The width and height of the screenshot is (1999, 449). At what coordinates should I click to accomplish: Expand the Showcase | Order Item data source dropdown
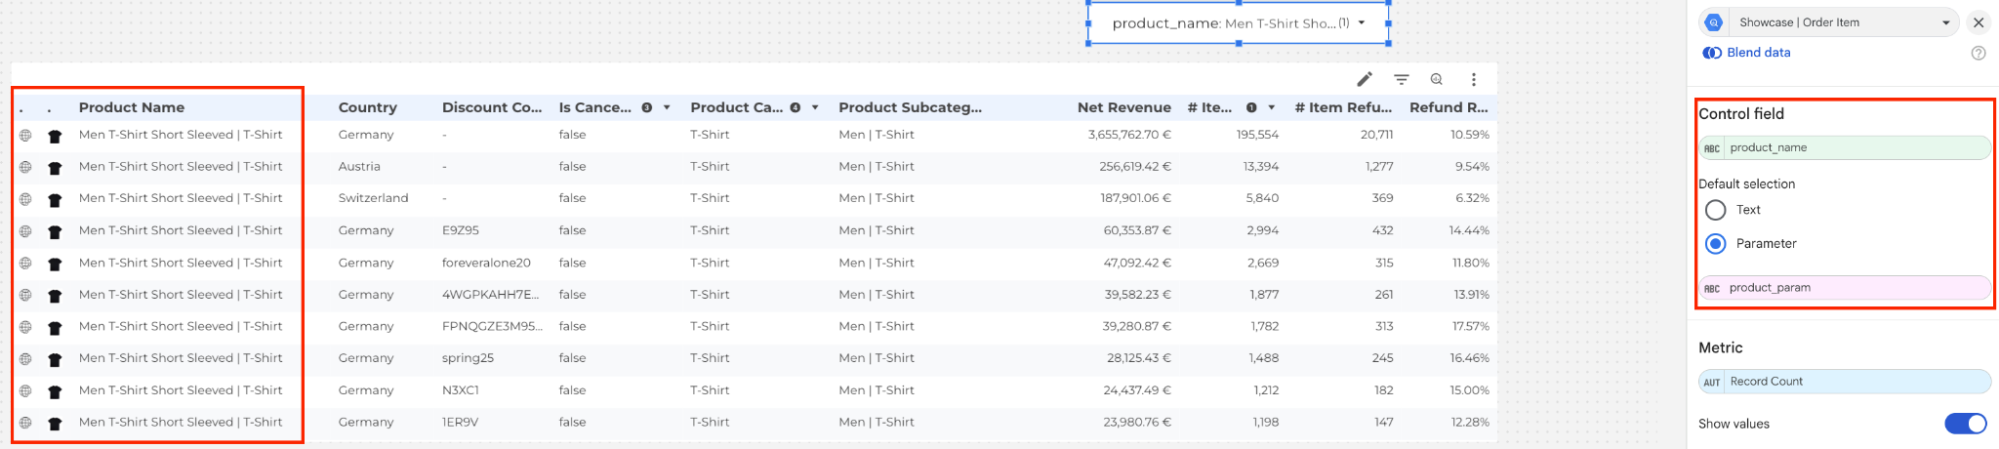[1945, 22]
